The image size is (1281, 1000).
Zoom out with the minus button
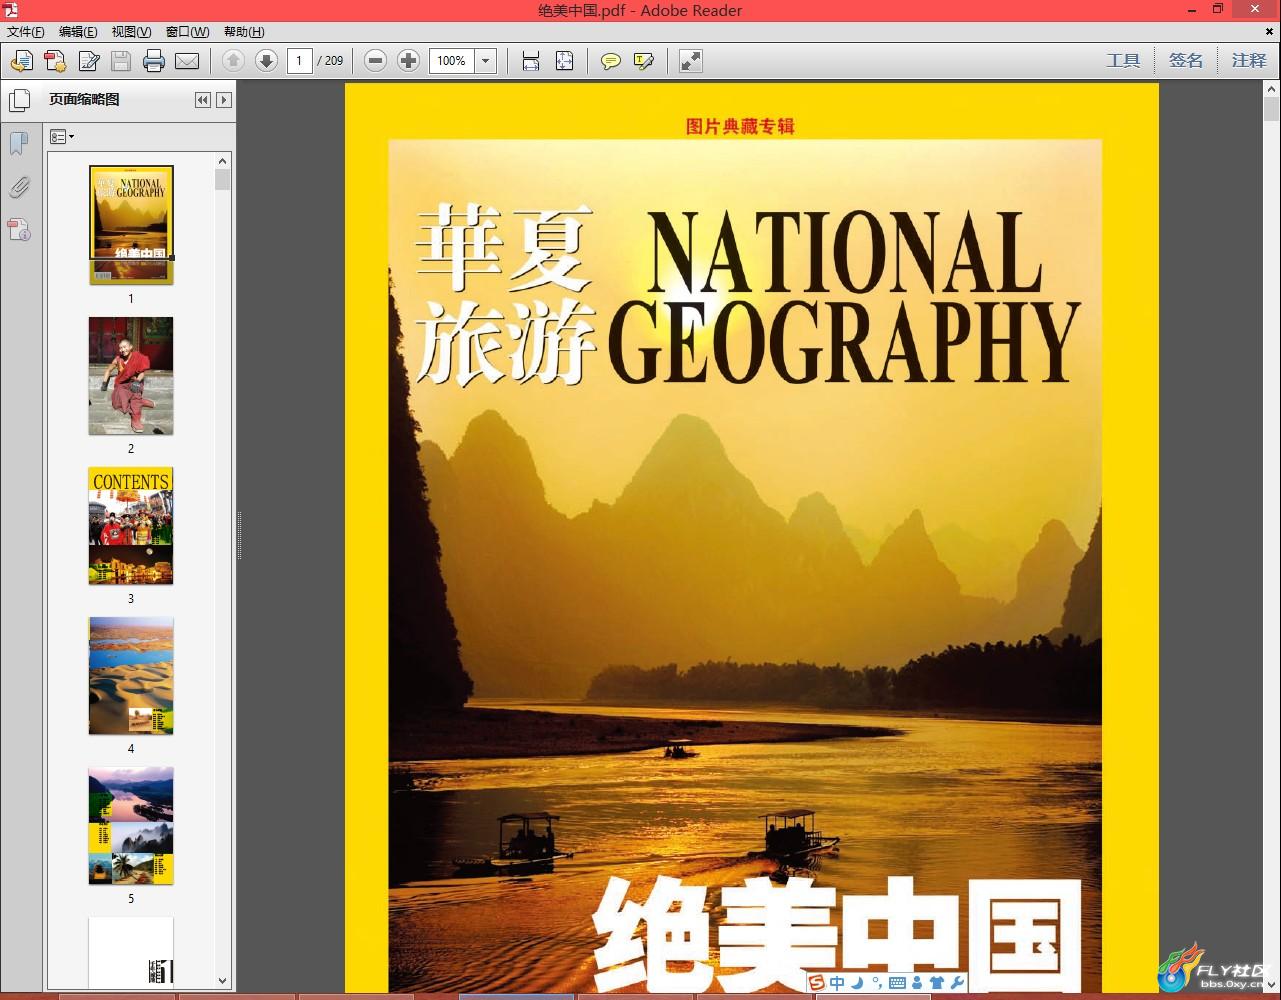pyautogui.click(x=375, y=61)
